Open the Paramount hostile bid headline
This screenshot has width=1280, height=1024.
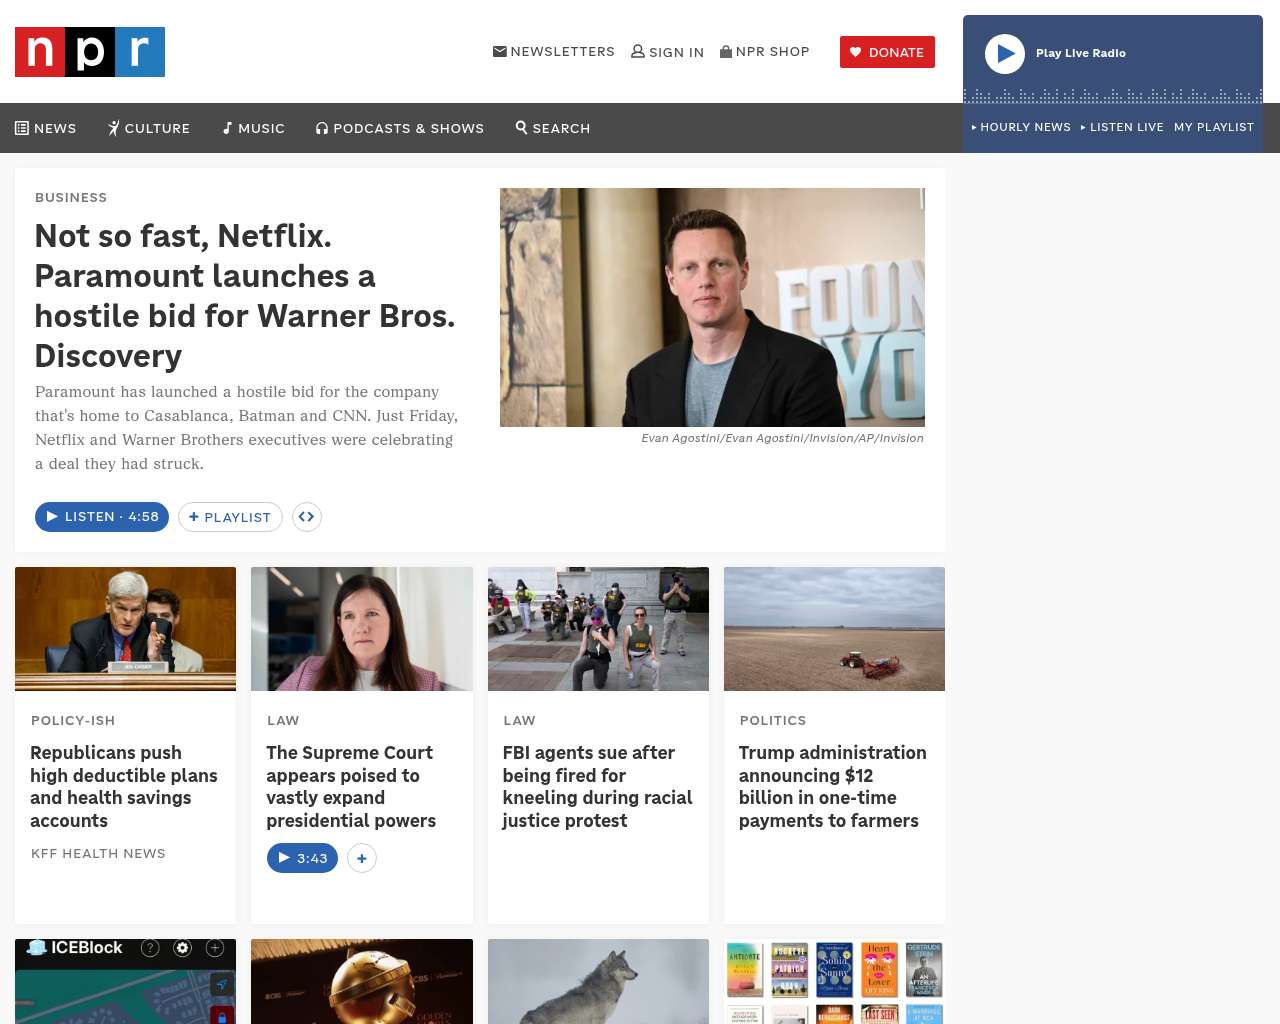click(245, 296)
